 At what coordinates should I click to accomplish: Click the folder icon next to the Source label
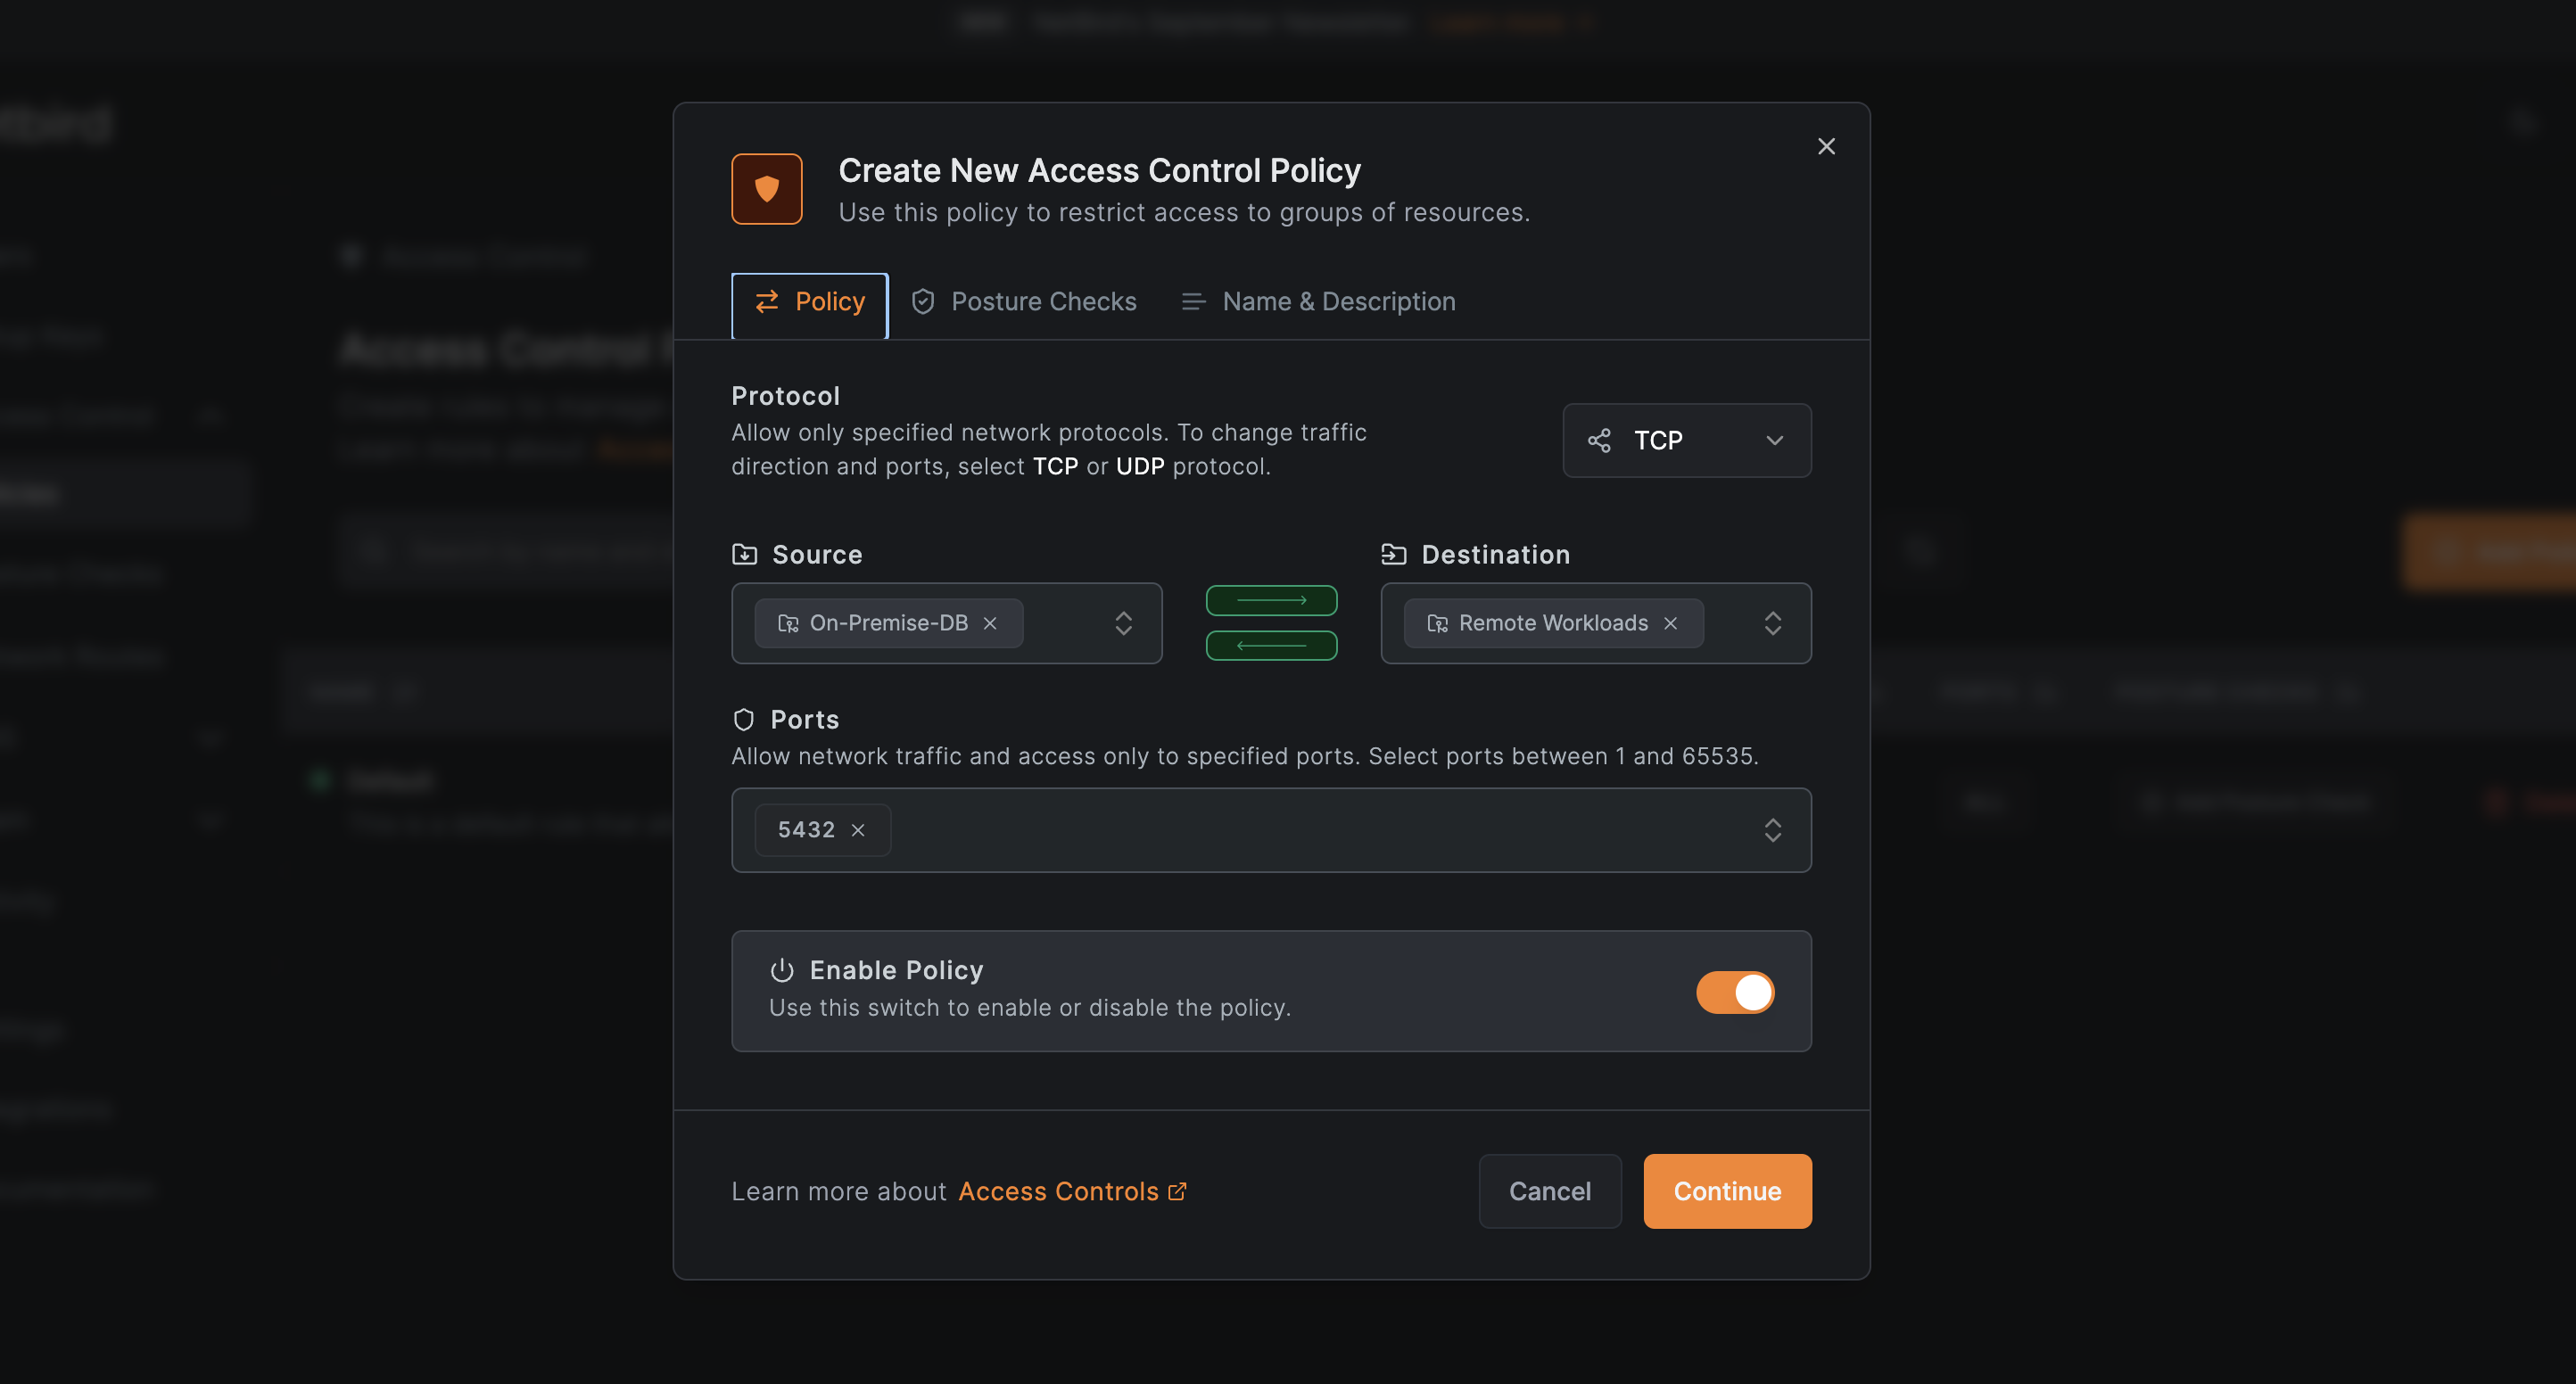744,553
